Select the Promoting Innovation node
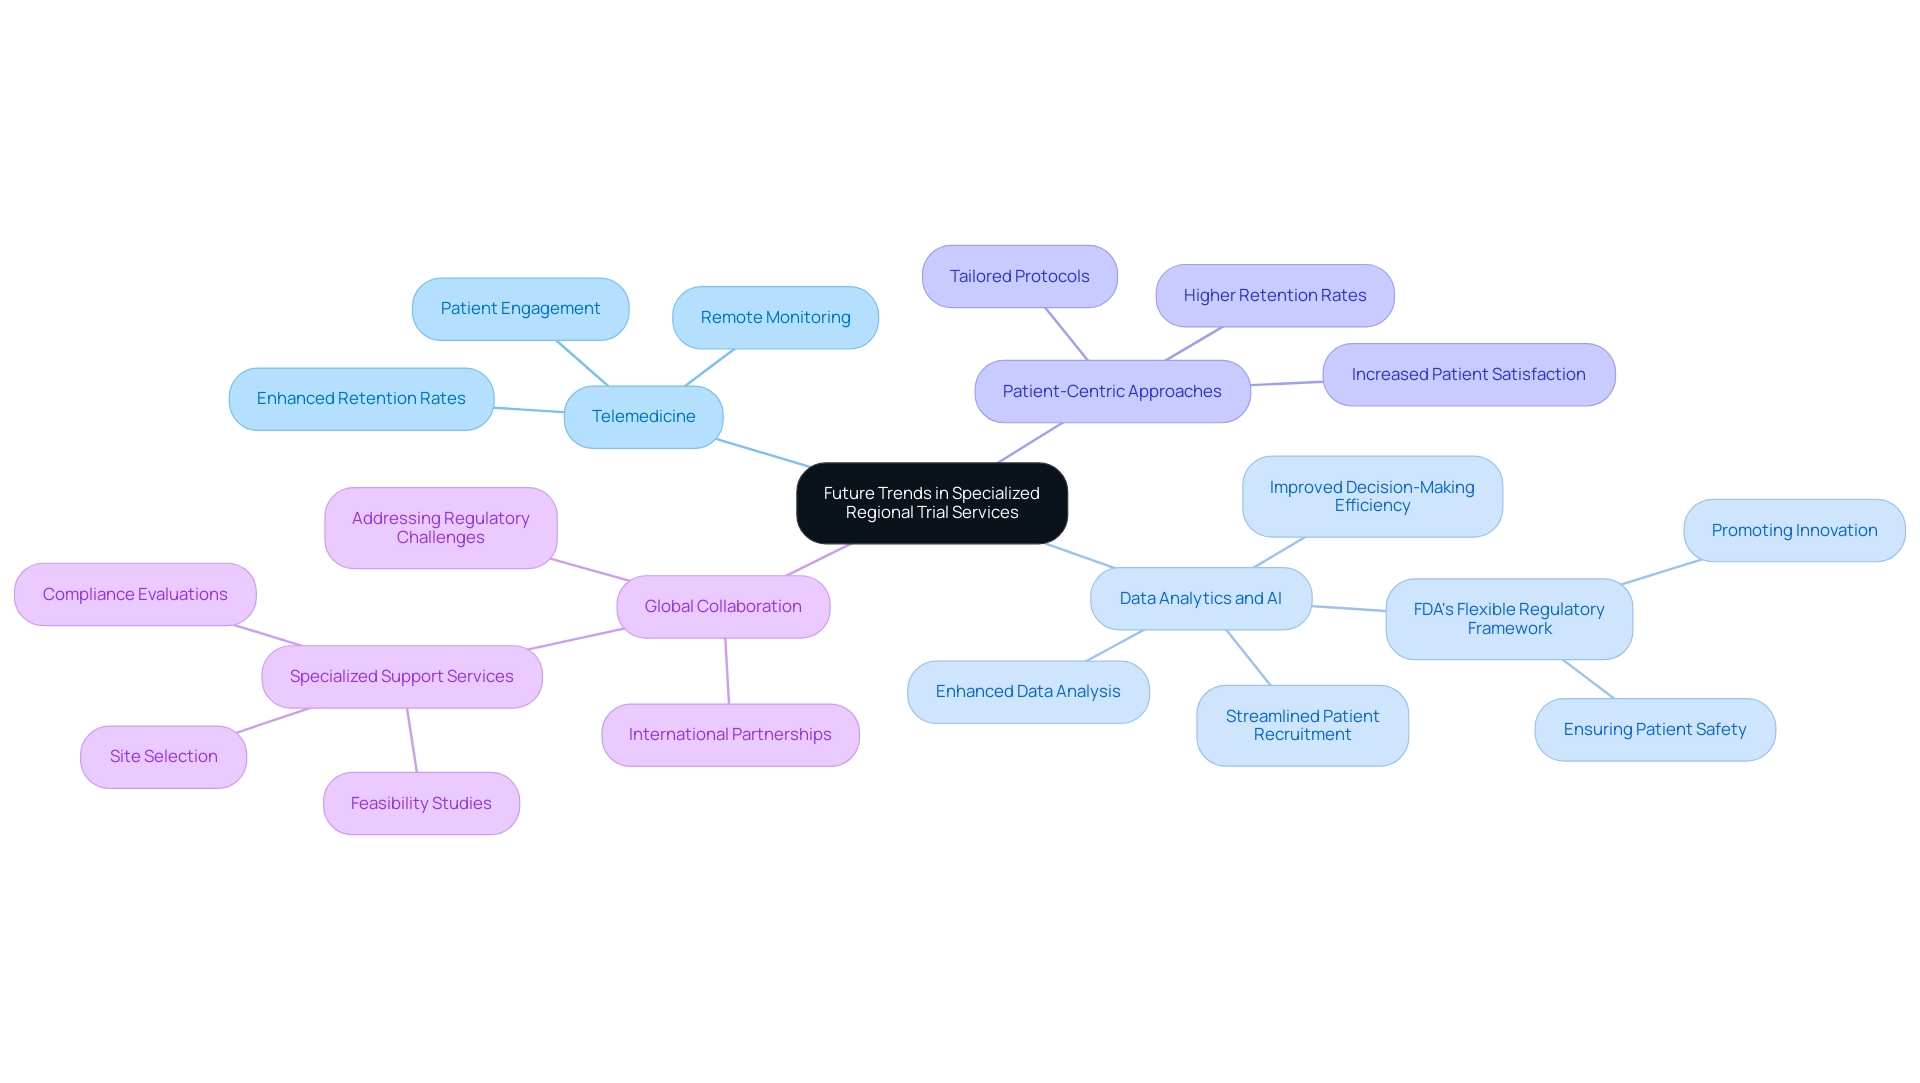The width and height of the screenshot is (1920, 1083). point(1795,528)
